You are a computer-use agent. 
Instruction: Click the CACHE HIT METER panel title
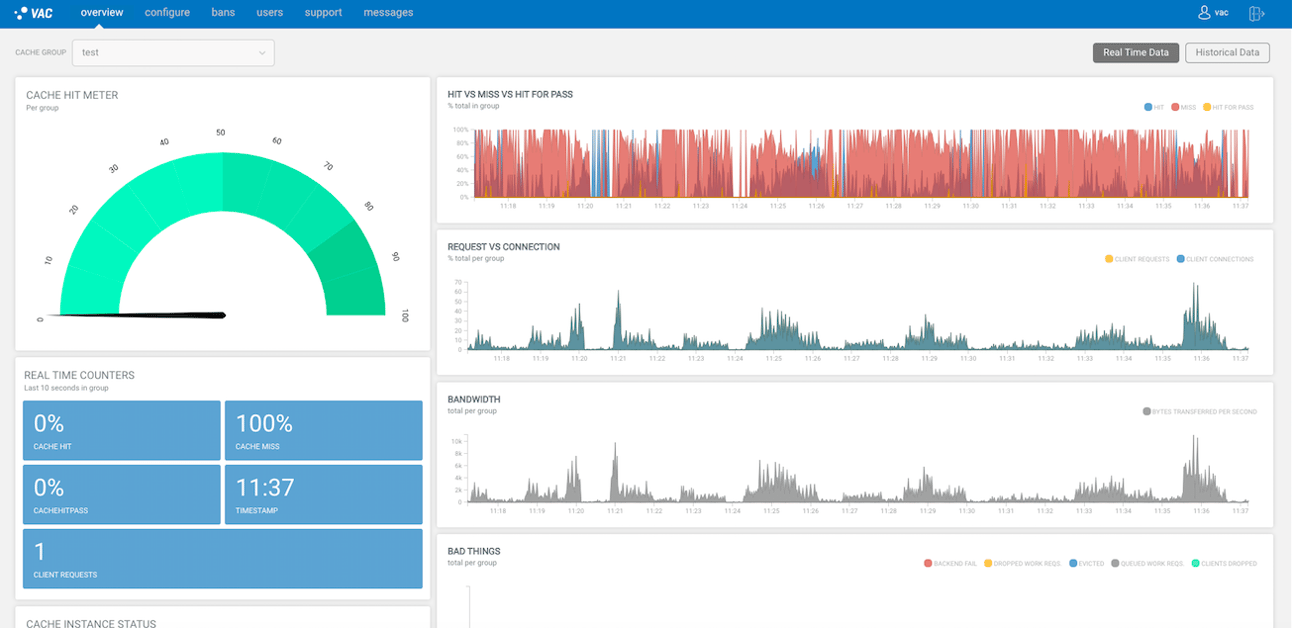[x=72, y=96]
